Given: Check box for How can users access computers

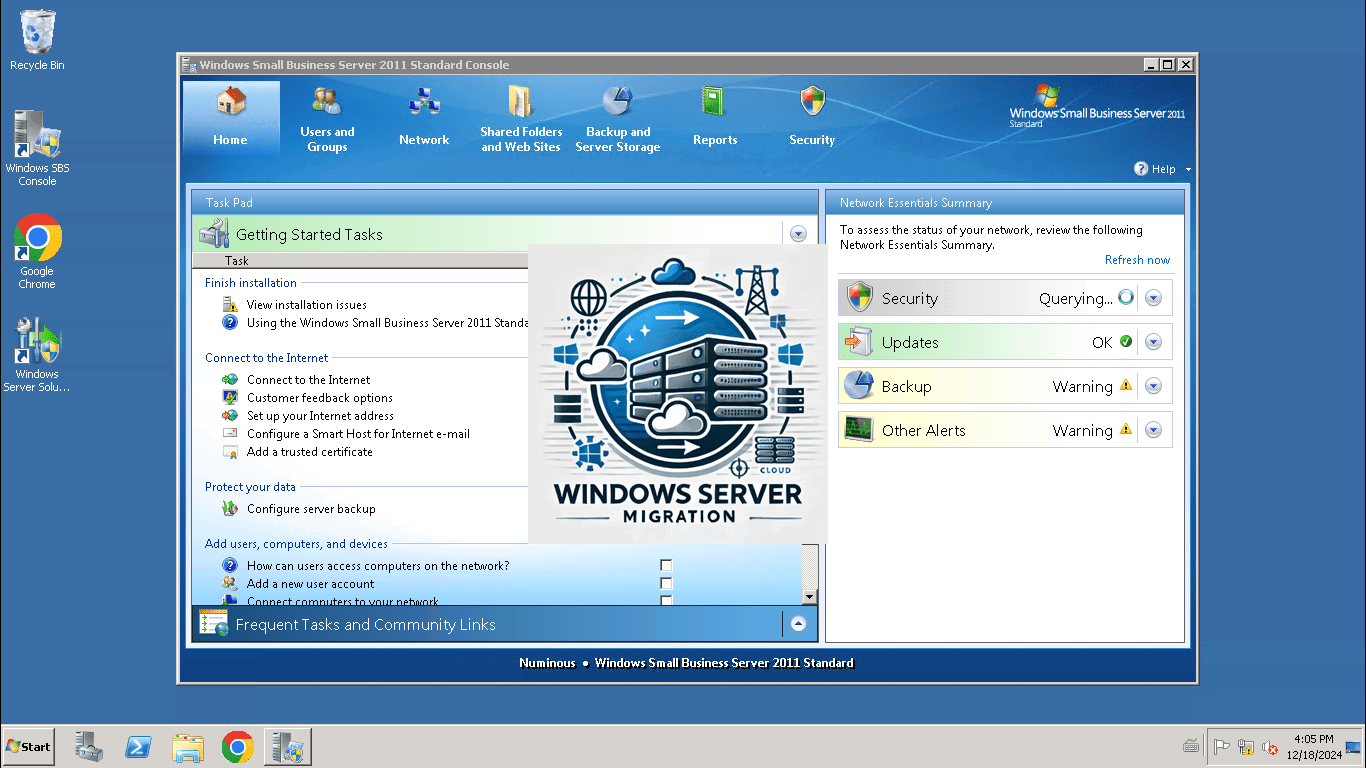Looking at the screenshot, I should [666, 566].
